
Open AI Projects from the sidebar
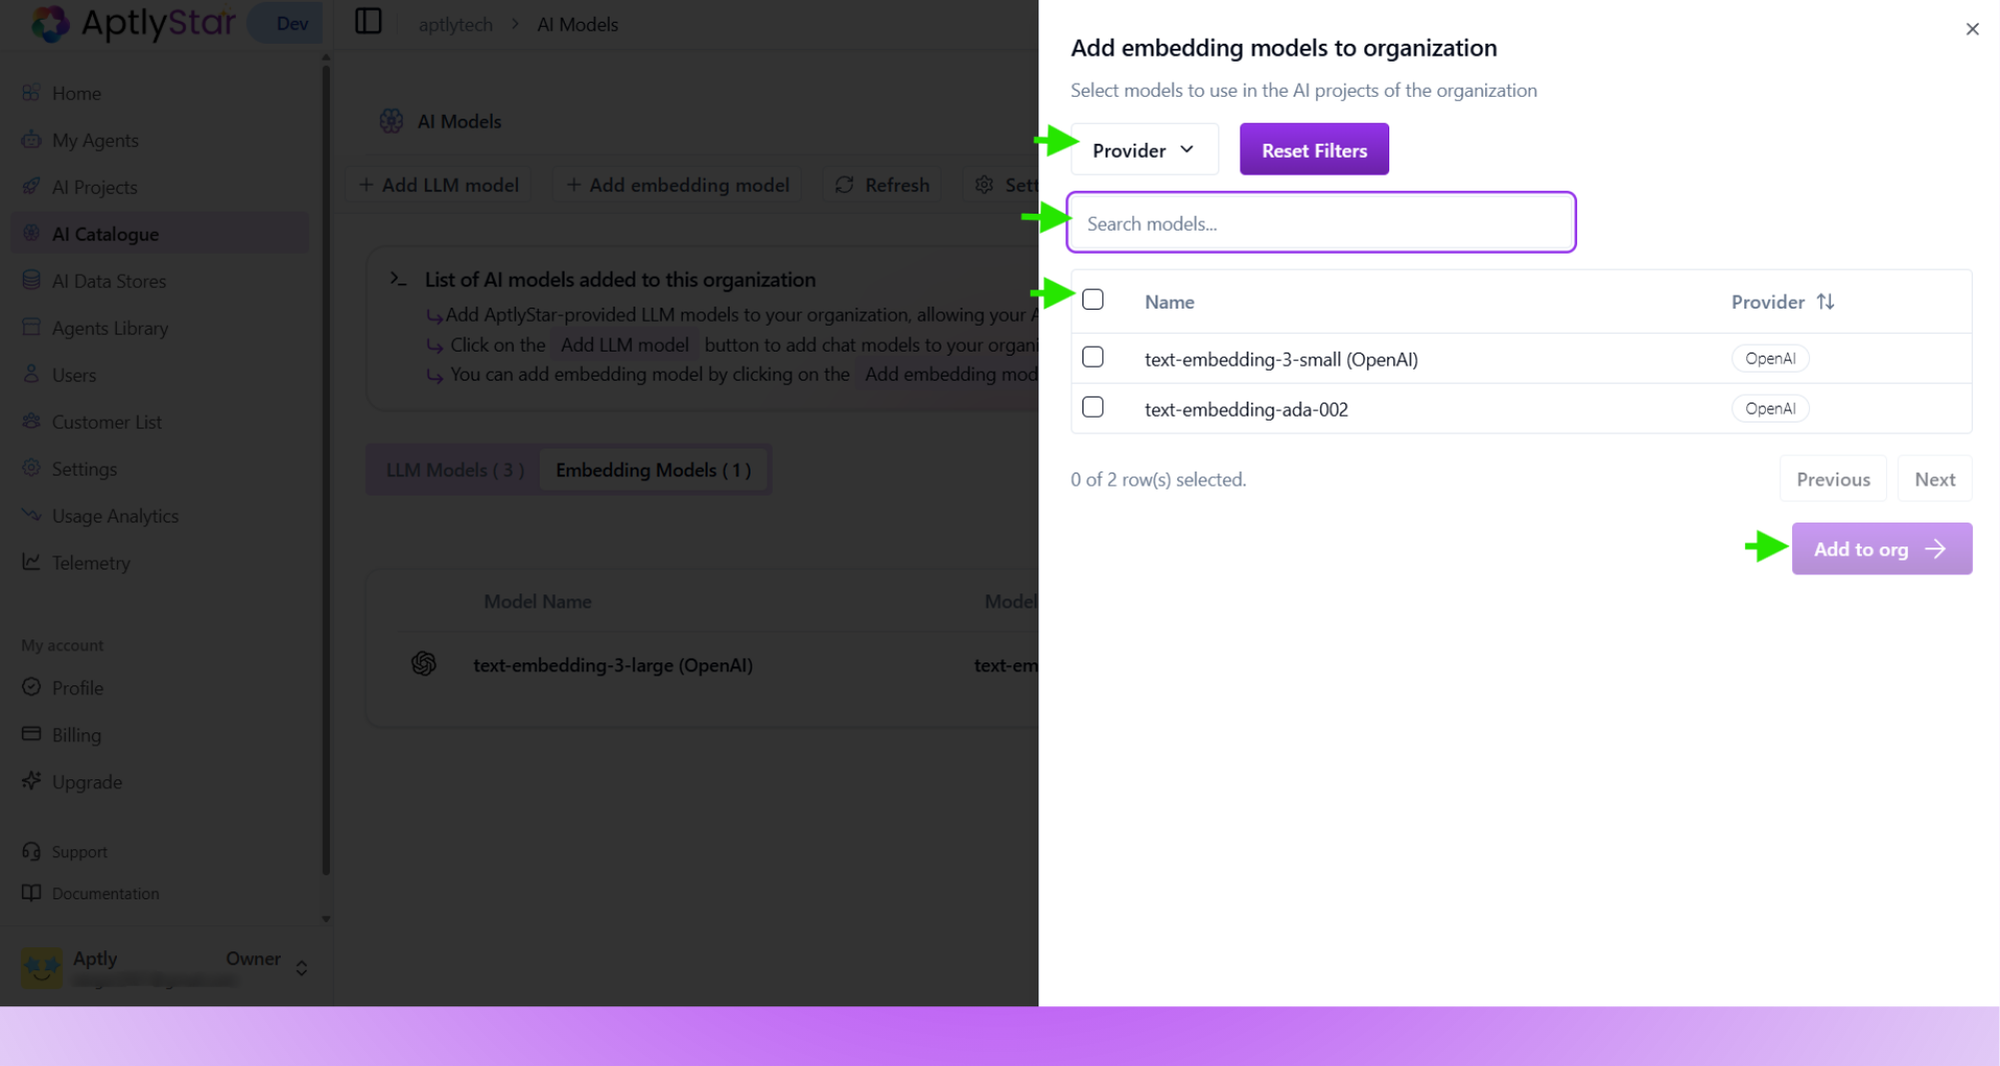coord(31,187)
